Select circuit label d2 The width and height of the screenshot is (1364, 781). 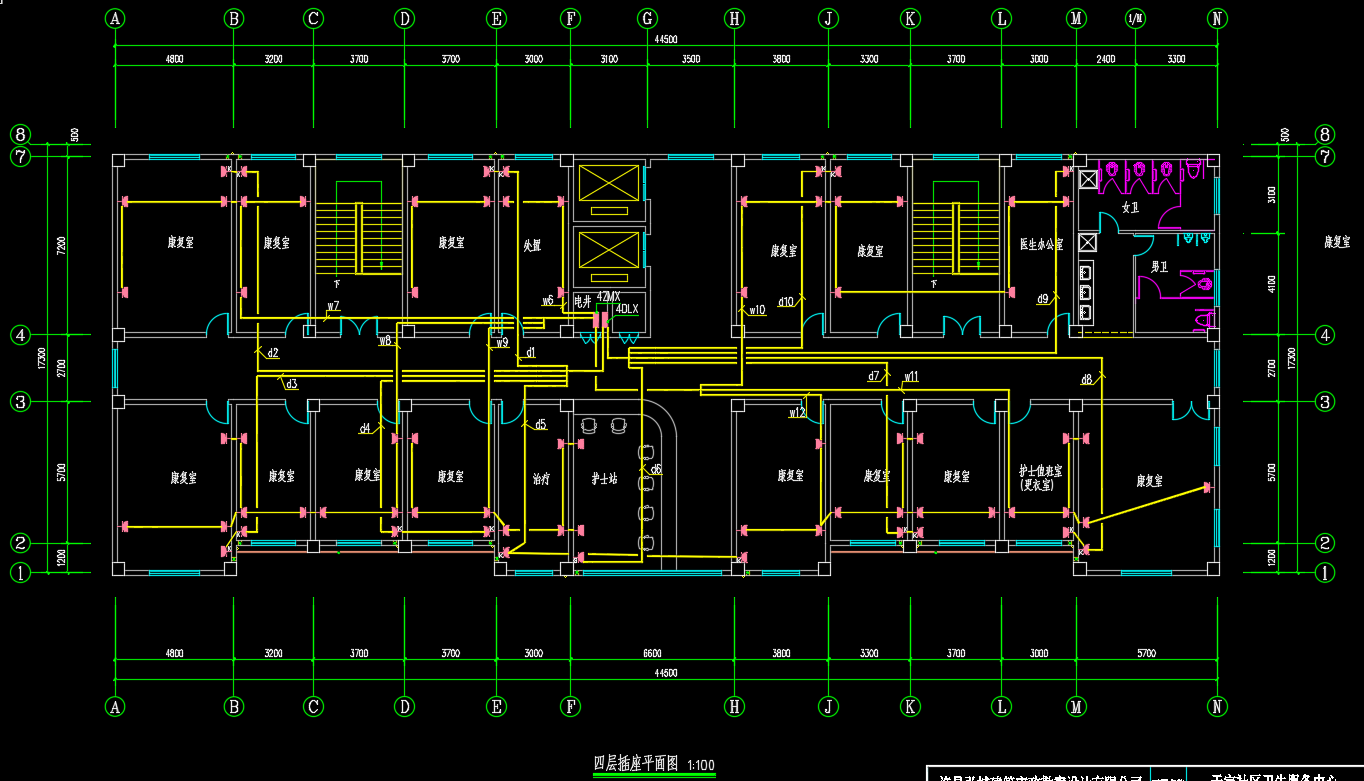pos(273,353)
